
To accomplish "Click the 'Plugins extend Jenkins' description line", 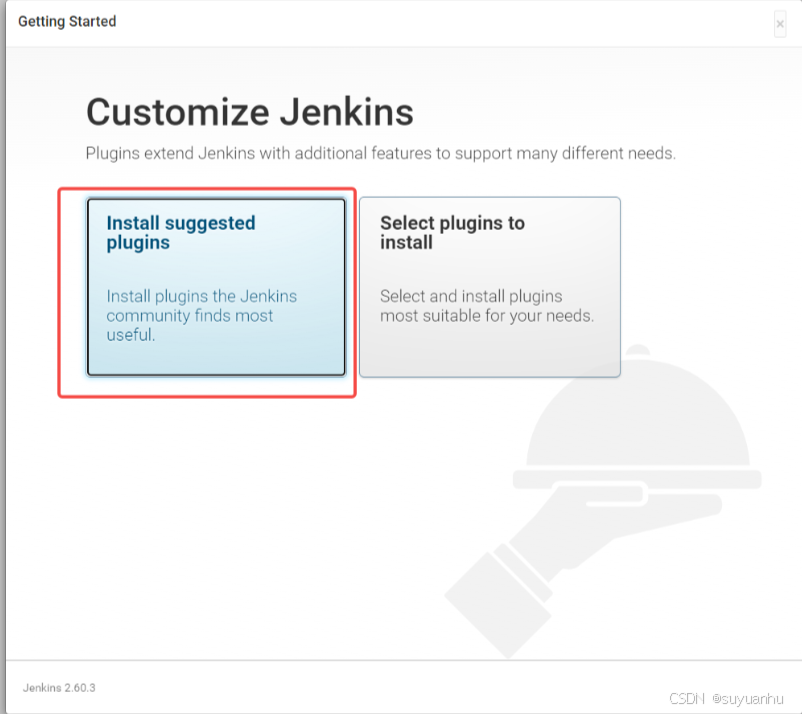I will (381, 153).
